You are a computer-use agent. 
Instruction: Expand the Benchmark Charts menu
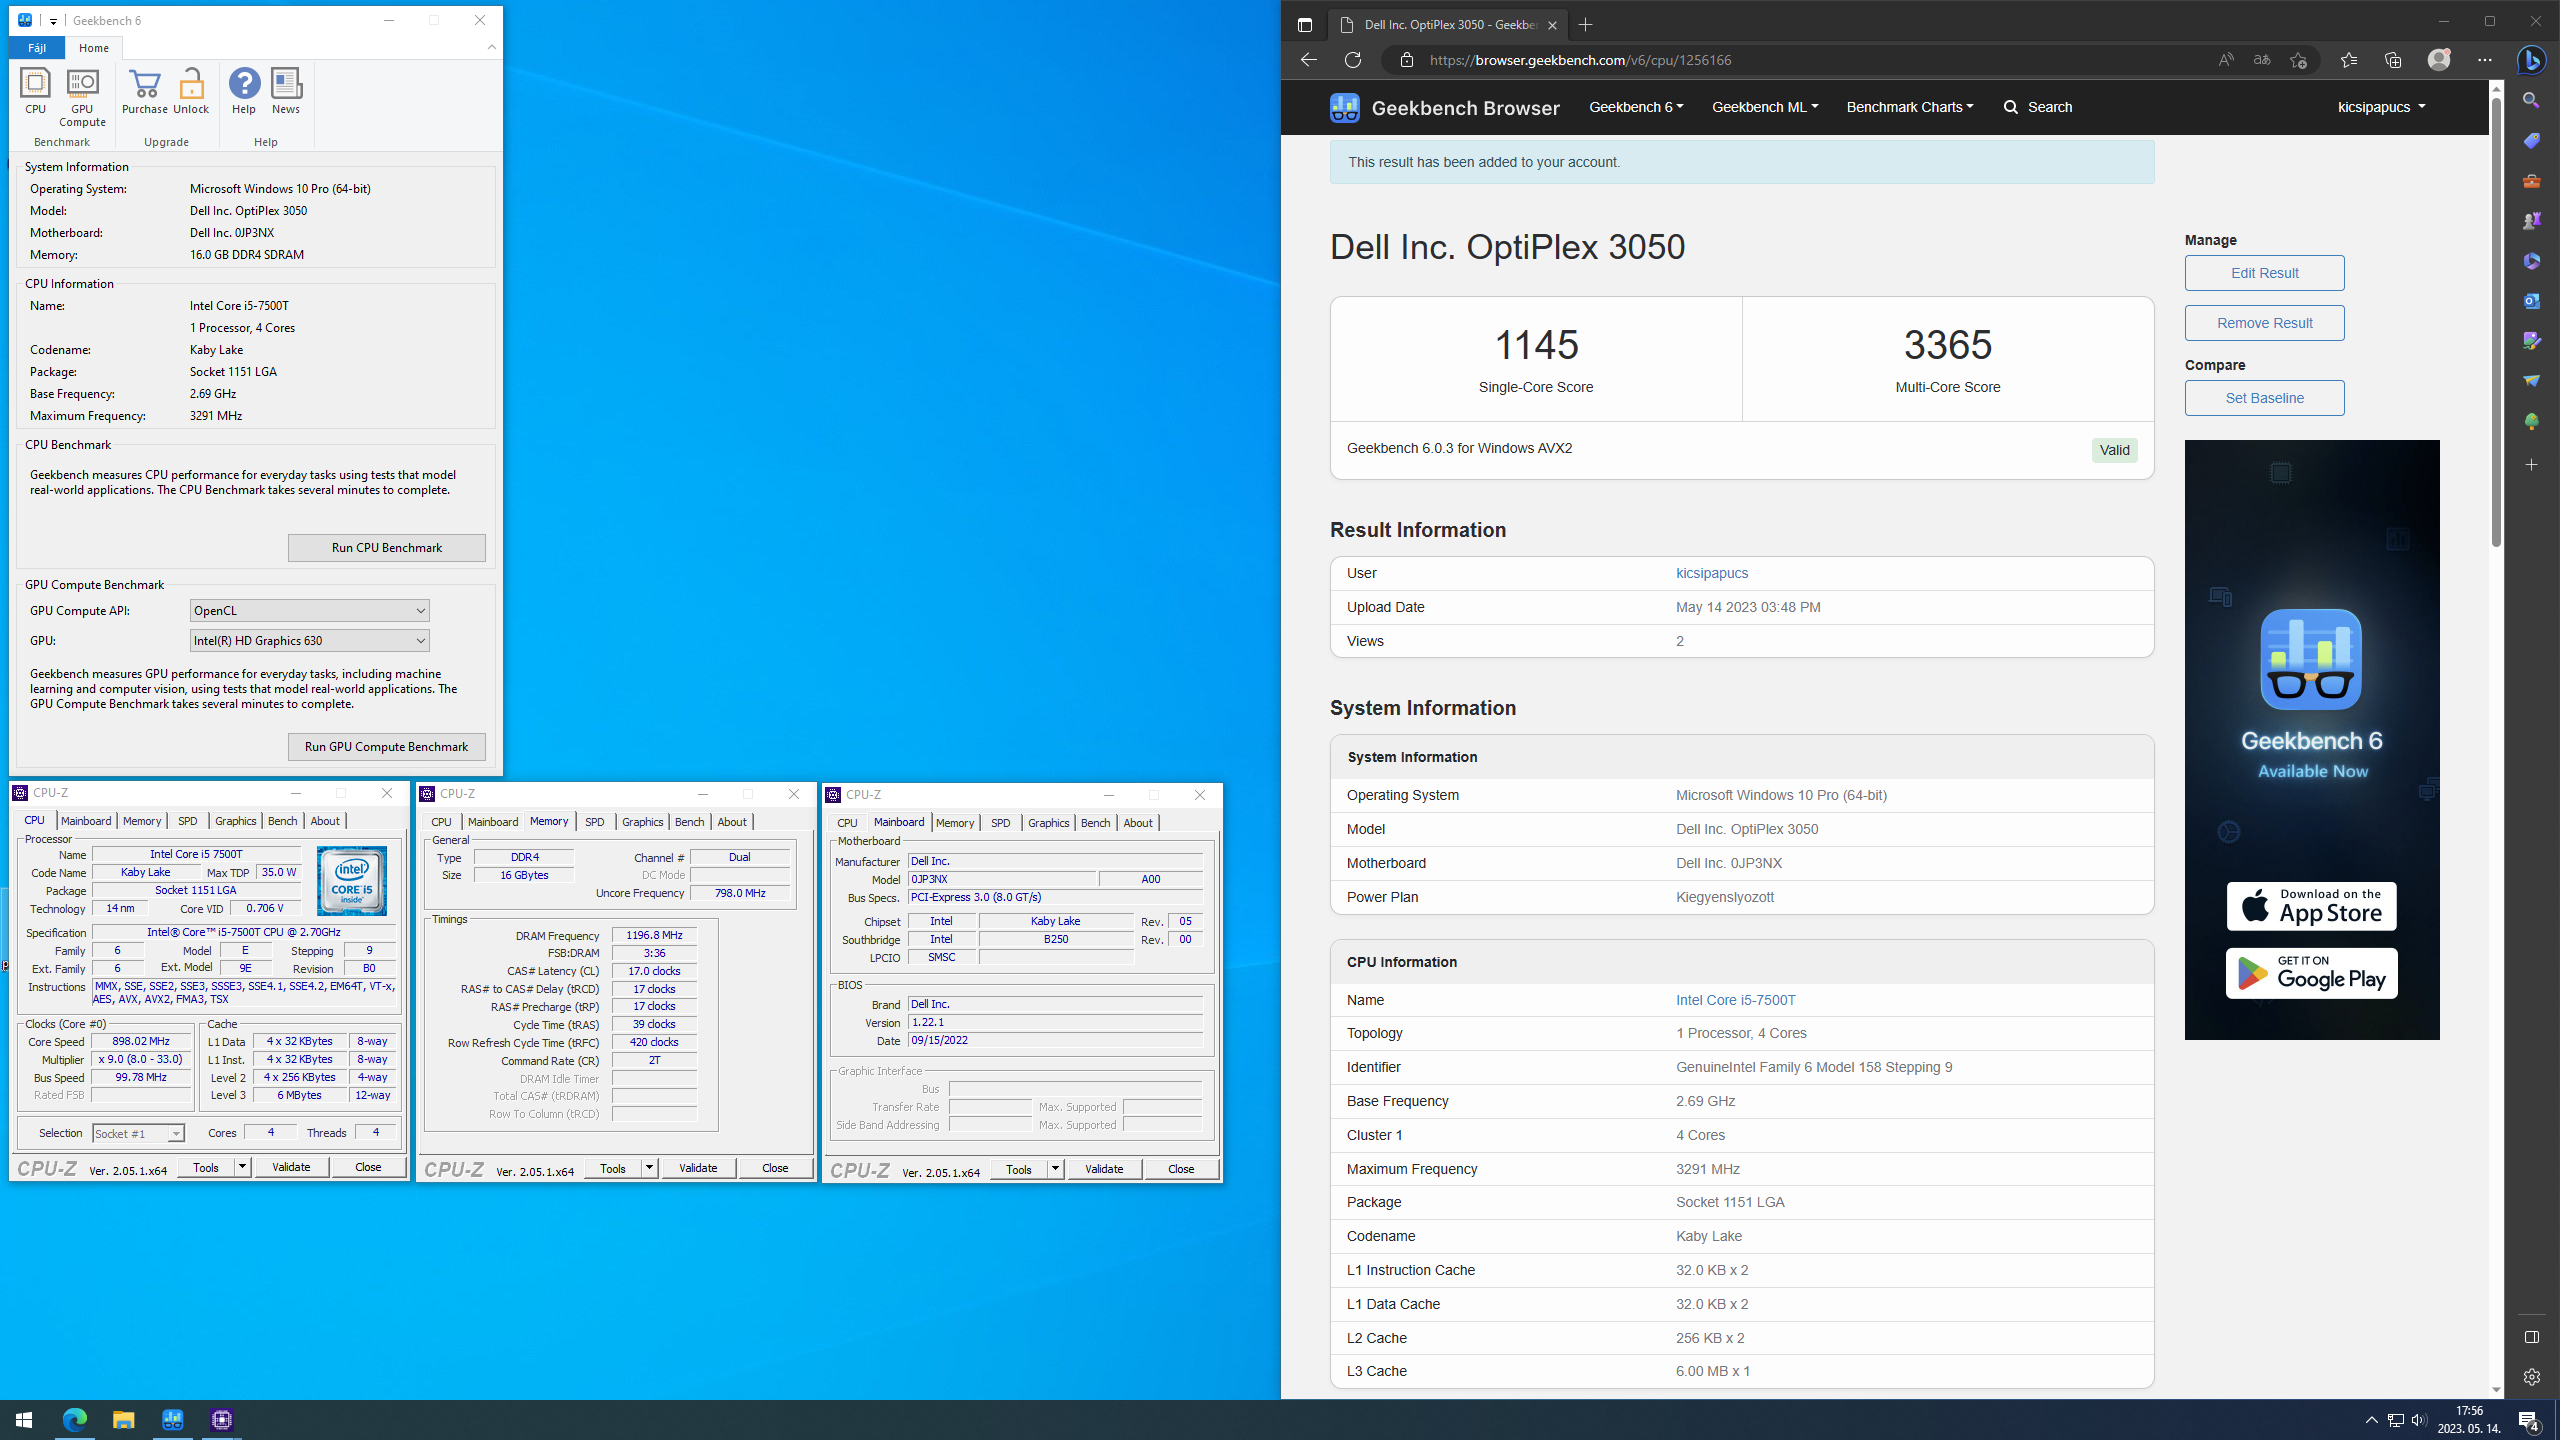pos(1910,107)
